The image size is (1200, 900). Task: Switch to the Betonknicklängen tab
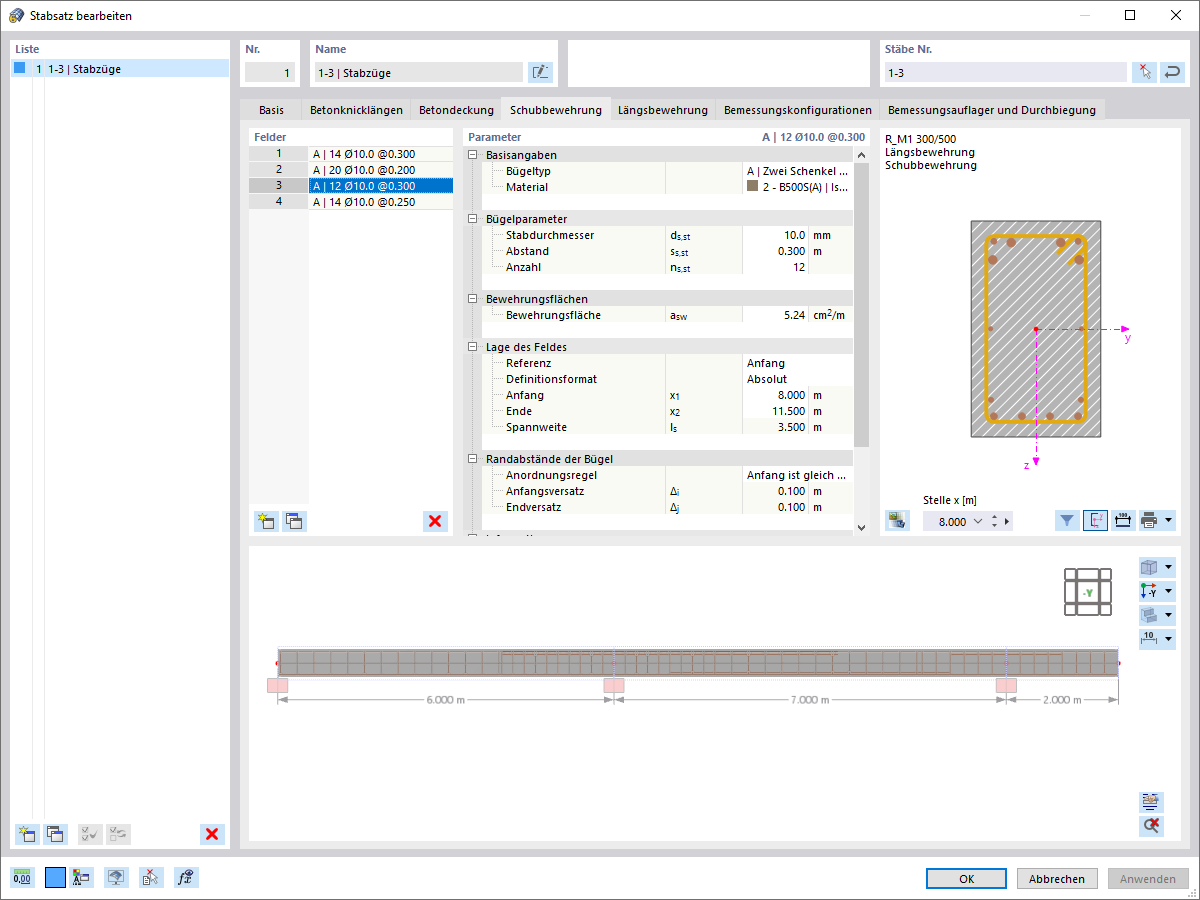pos(356,110)
